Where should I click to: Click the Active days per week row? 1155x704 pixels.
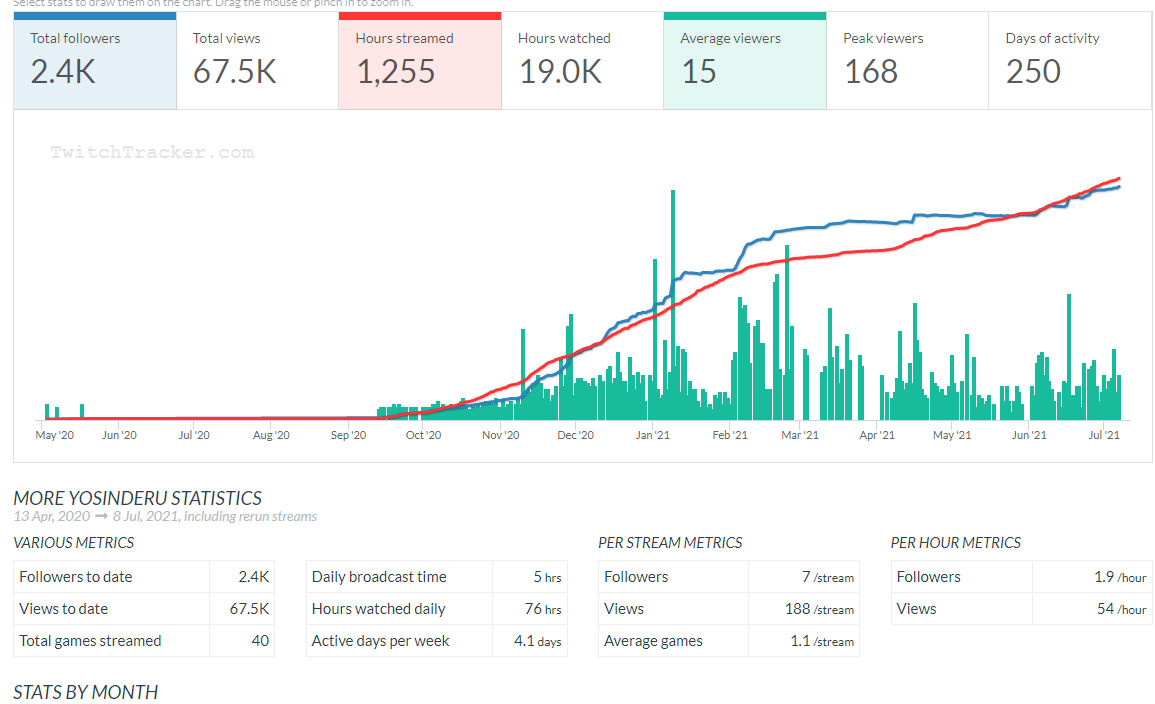click(437, 641)
